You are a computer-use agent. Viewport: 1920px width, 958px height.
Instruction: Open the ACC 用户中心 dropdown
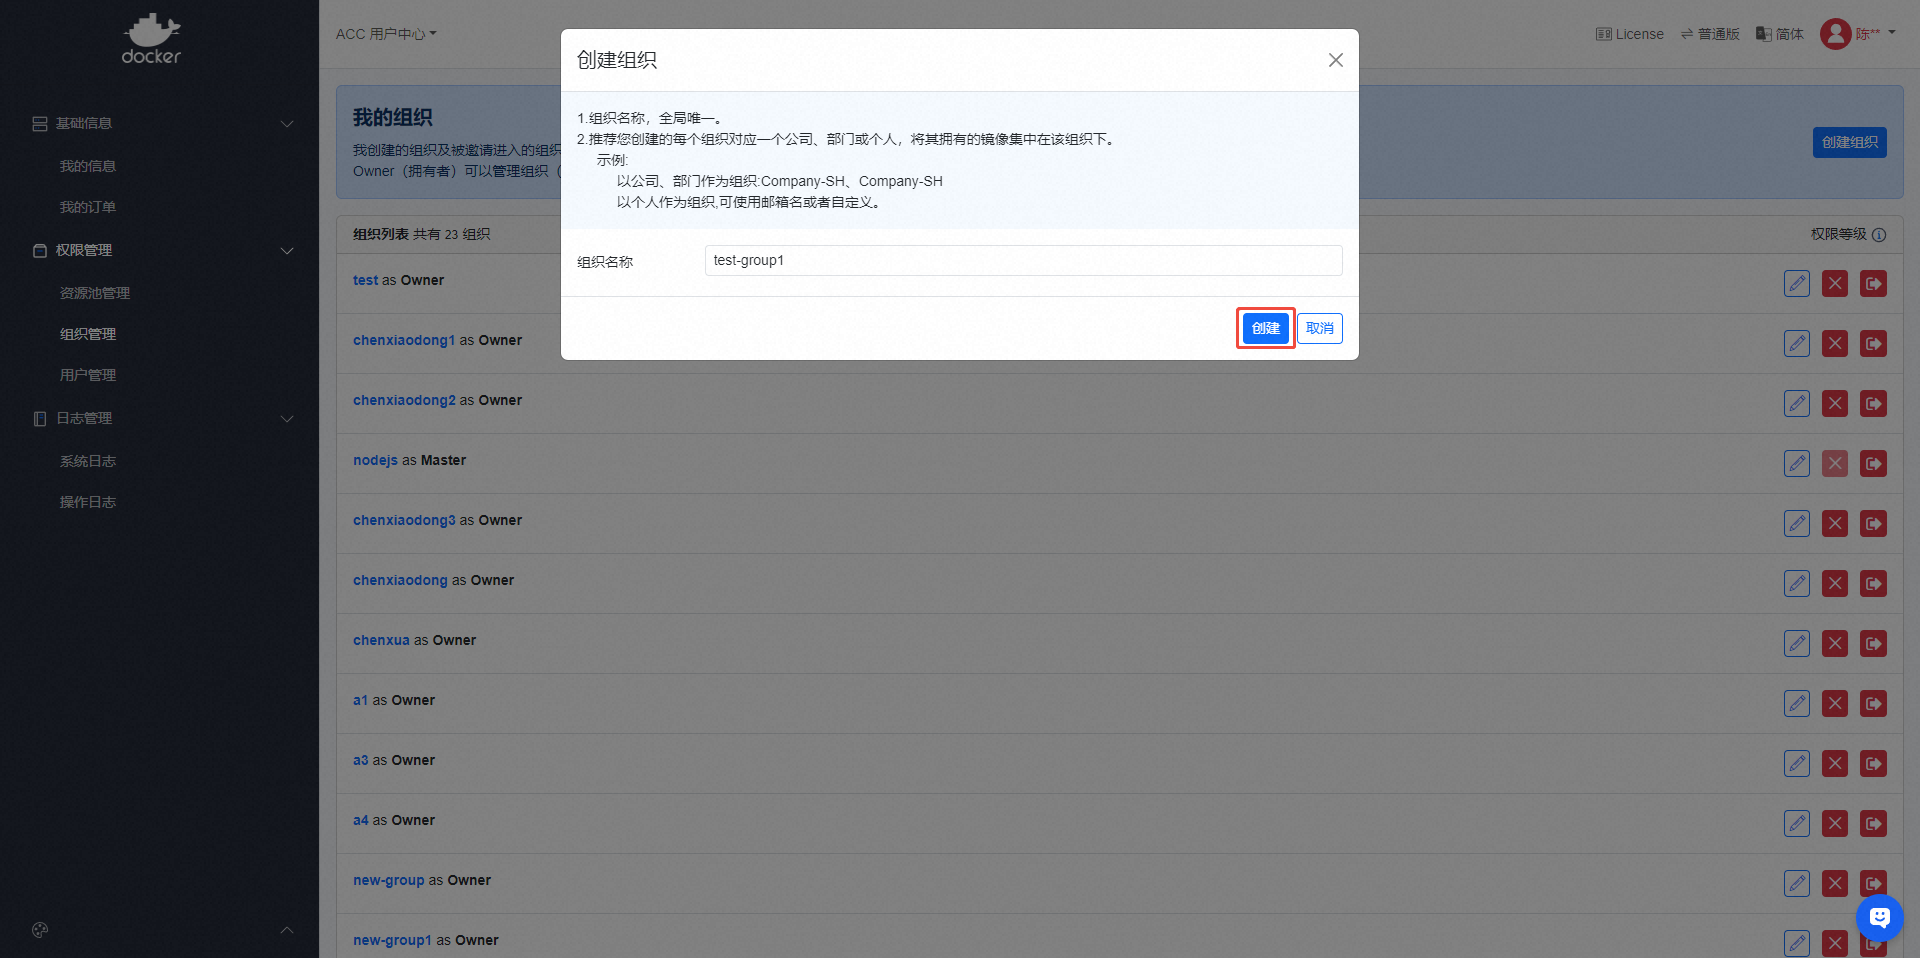pos(386,34)
